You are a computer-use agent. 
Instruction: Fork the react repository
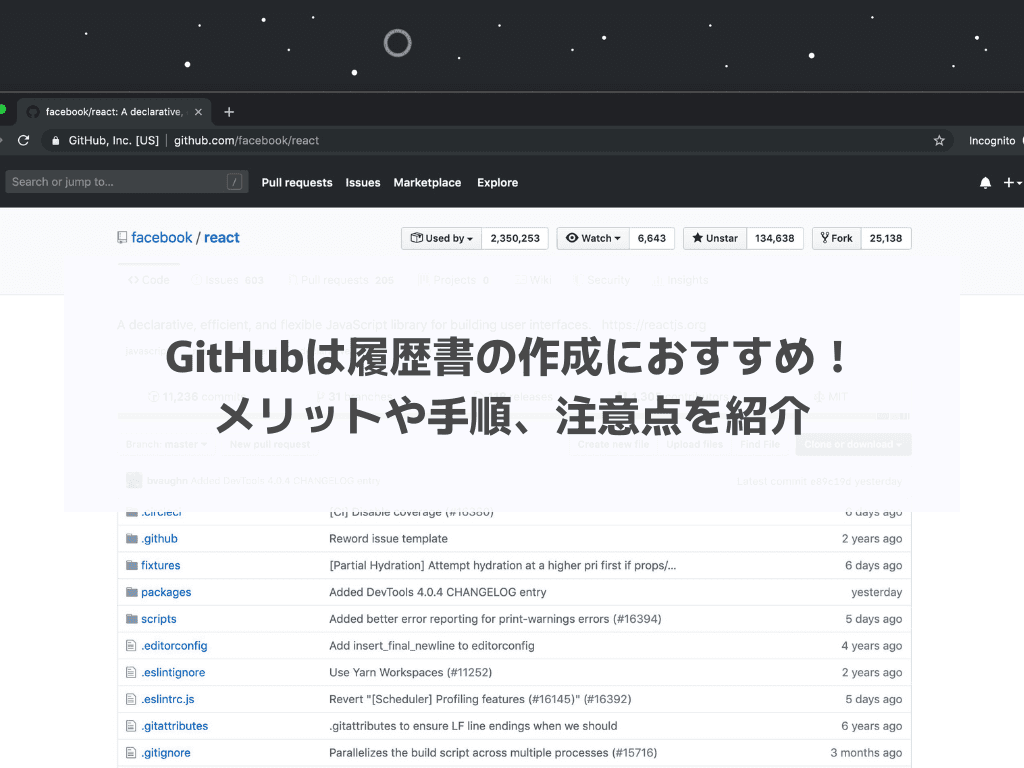[x=835, y=238]
